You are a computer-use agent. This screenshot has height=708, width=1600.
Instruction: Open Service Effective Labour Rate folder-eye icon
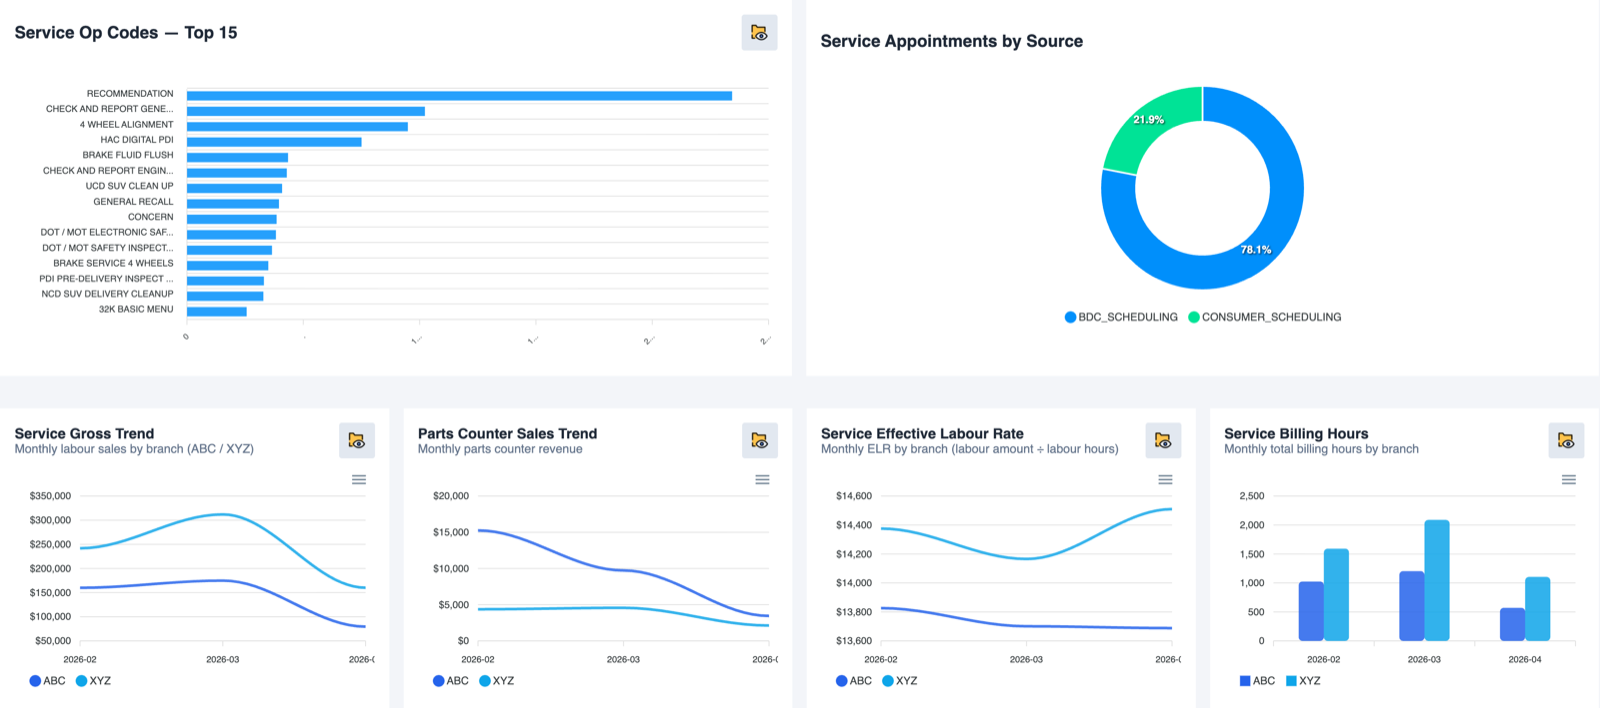pos(1162,440)
